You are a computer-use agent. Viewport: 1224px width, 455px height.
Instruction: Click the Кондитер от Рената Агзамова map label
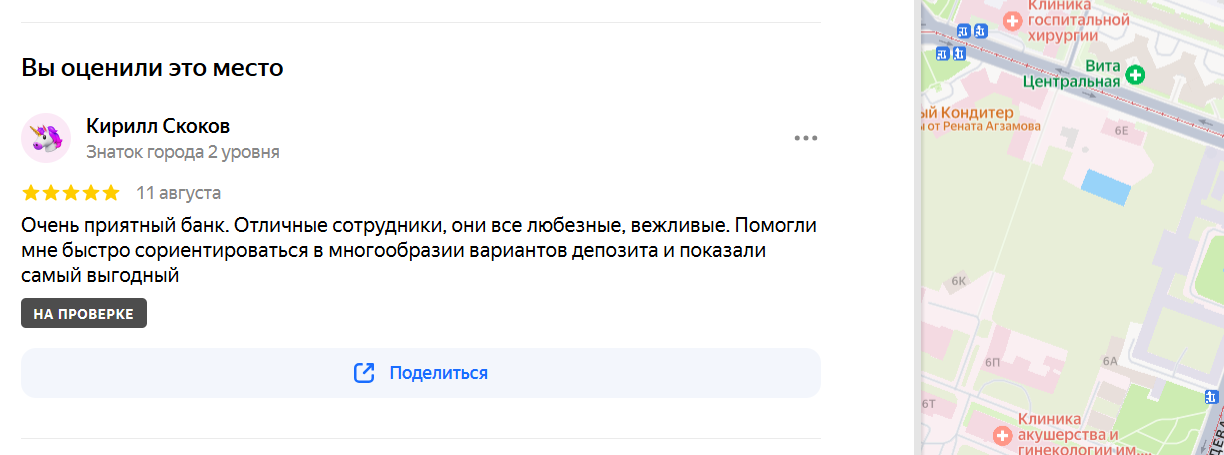pos(981,119)
